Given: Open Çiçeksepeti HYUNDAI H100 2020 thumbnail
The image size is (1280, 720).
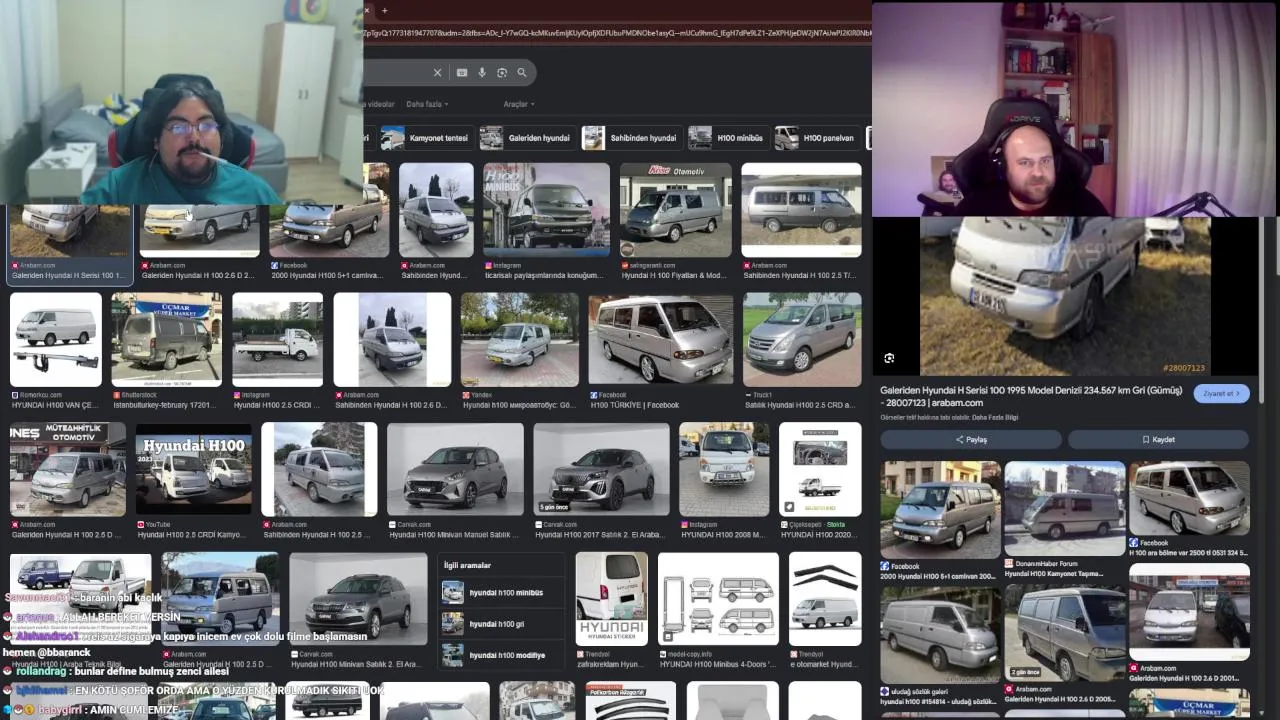Looking at the screenshot, I should coord(820,469).
